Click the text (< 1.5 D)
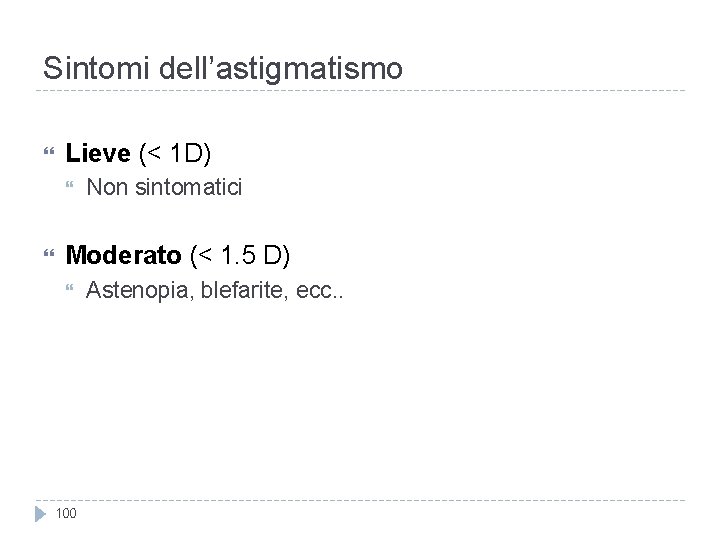The width and height of the screenshot is (720, 540). click(238, 256)
